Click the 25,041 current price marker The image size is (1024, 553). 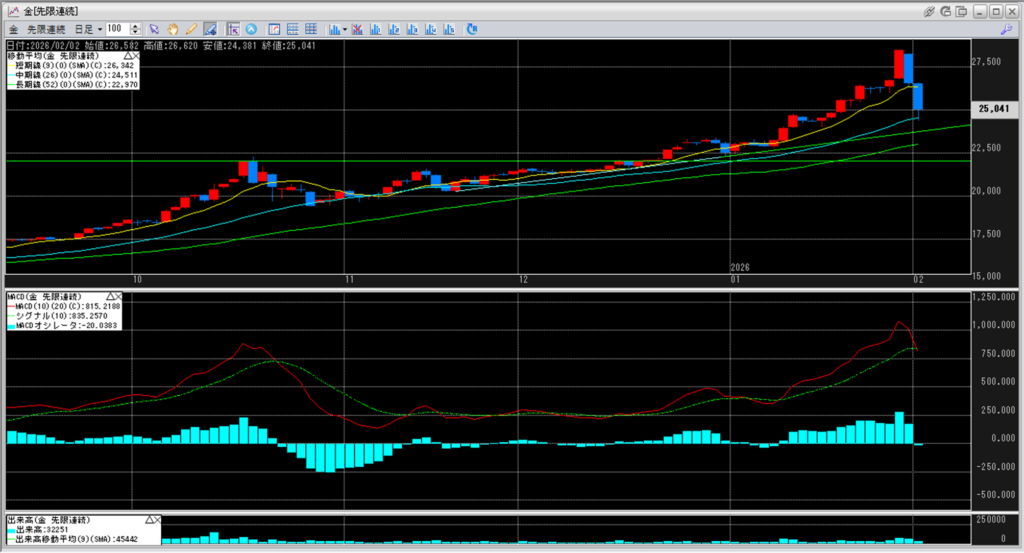(996, 109)
